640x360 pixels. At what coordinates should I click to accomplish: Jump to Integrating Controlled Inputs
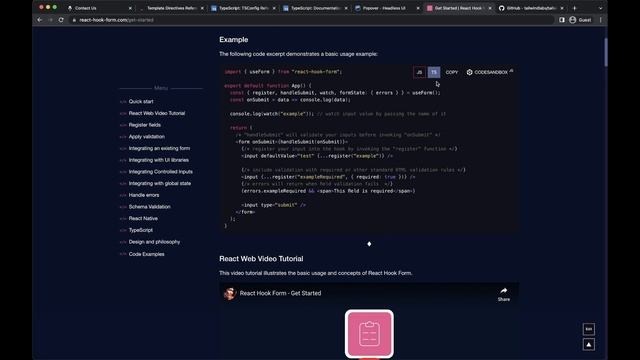click(160, 172)
